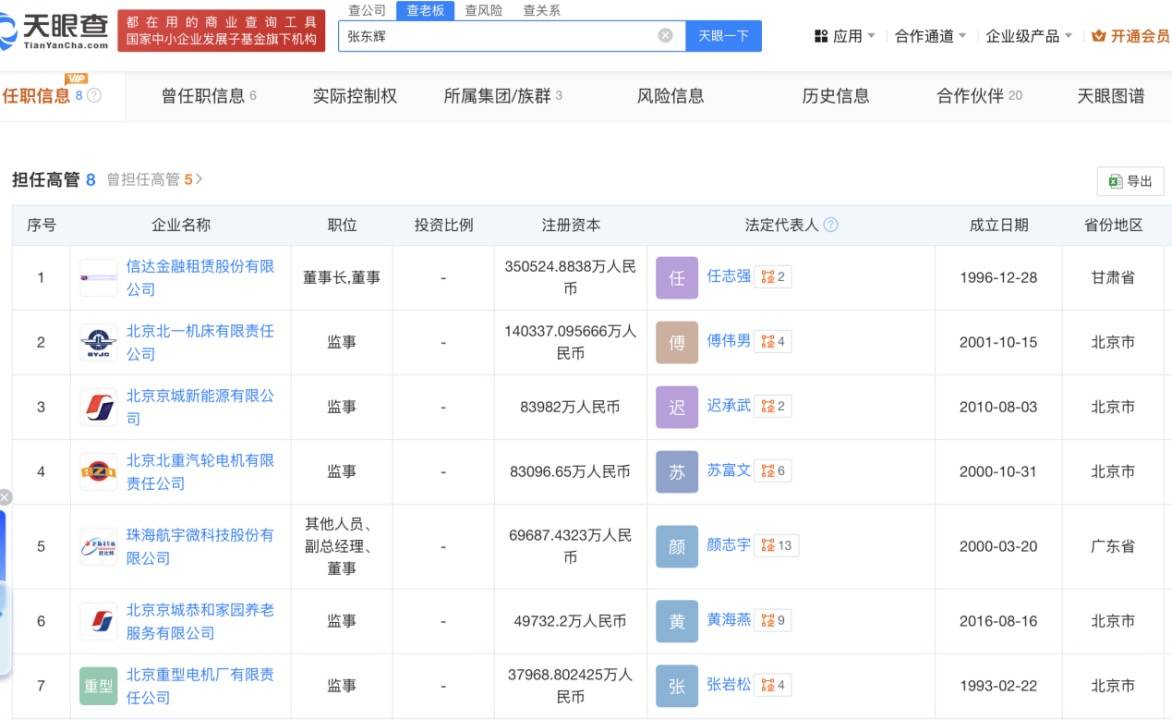Open the 信达金融租赁 company logo
Viewport: 1172px width, 720px height.
click(98, 278)
